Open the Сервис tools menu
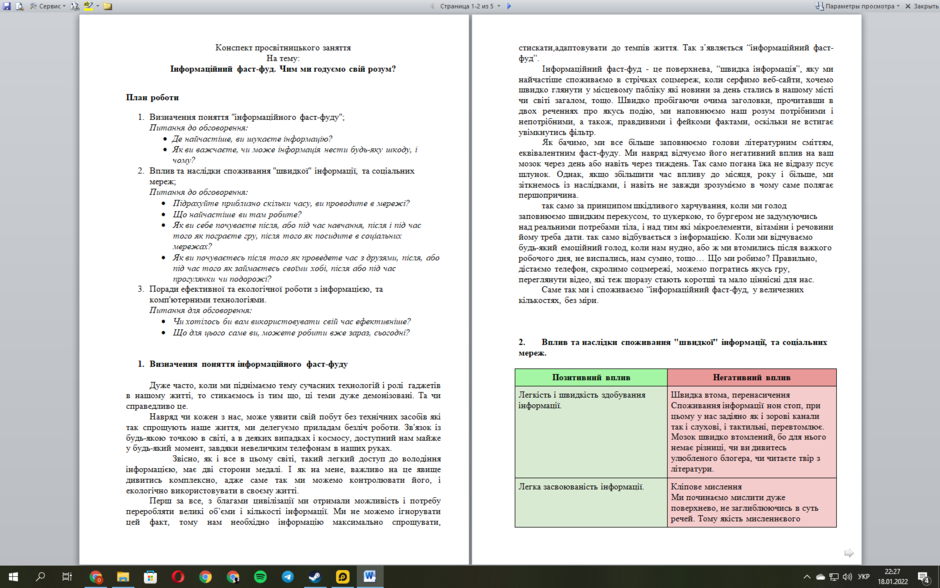The width and height of the screenshot is (940, 588). (48, 6)
